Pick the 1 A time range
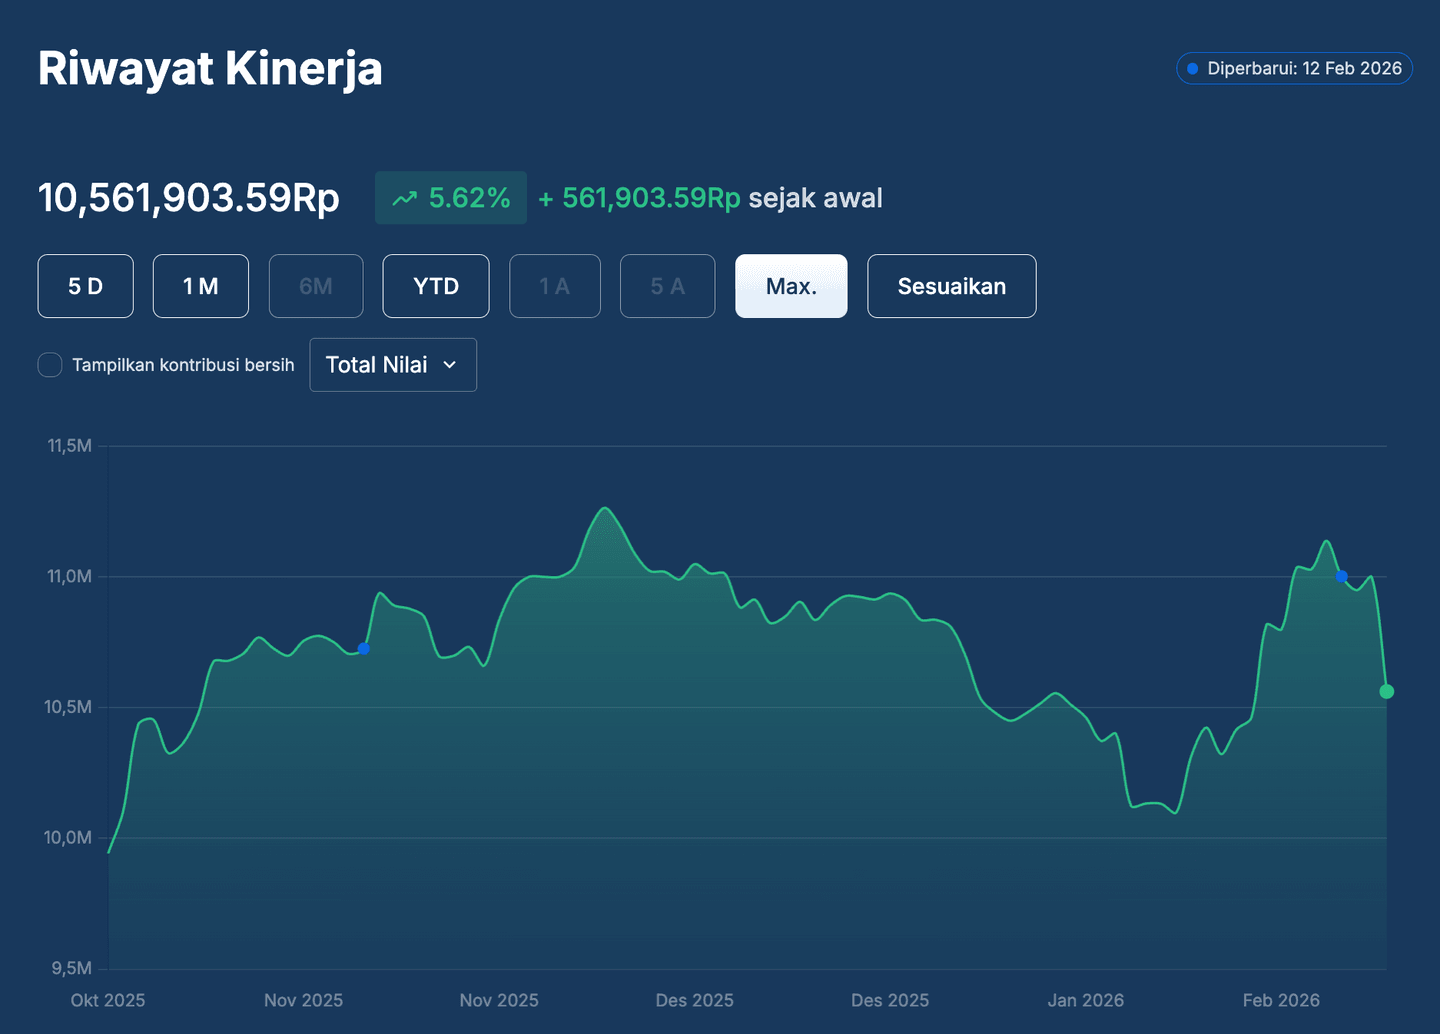This screenshot has height=1034, width=1440. click(x=555, y=286)
